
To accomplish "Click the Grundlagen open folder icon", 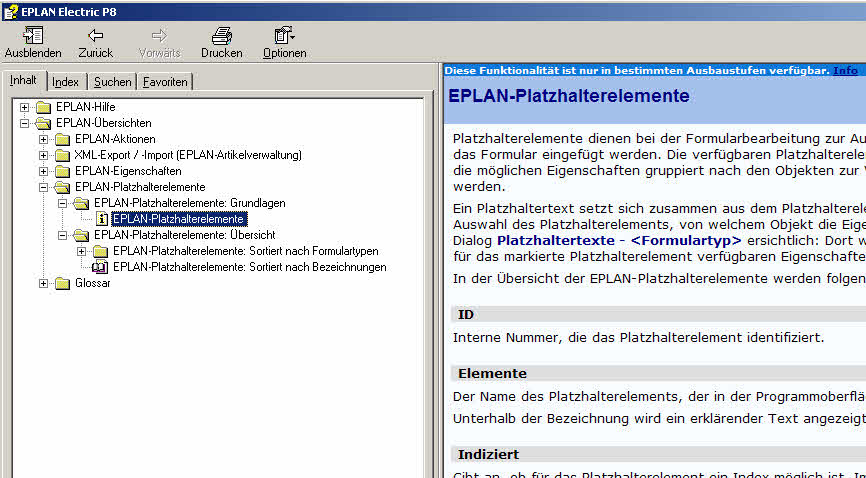I will tap(81, 203).
